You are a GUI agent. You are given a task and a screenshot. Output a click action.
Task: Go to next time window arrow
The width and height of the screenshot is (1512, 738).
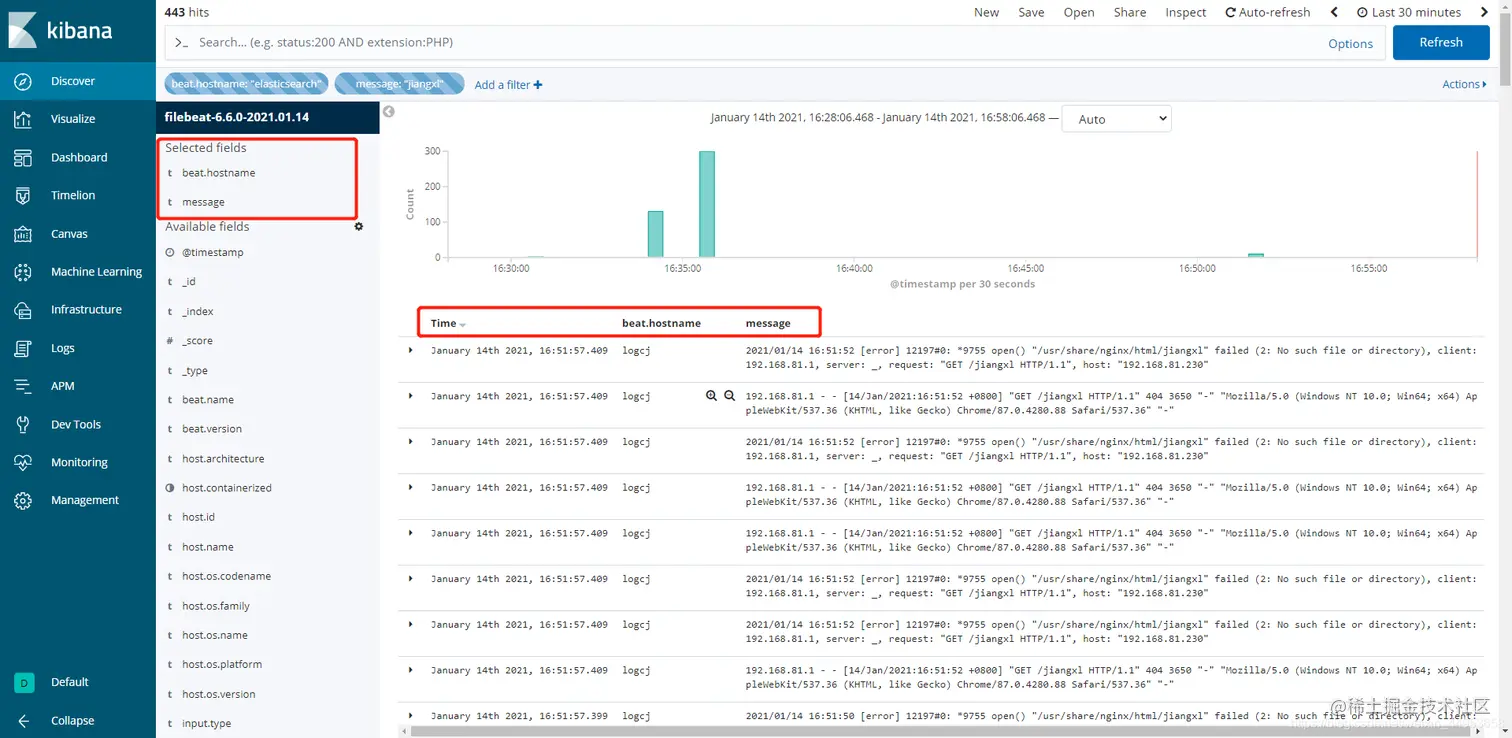[x=1484, y=12]
